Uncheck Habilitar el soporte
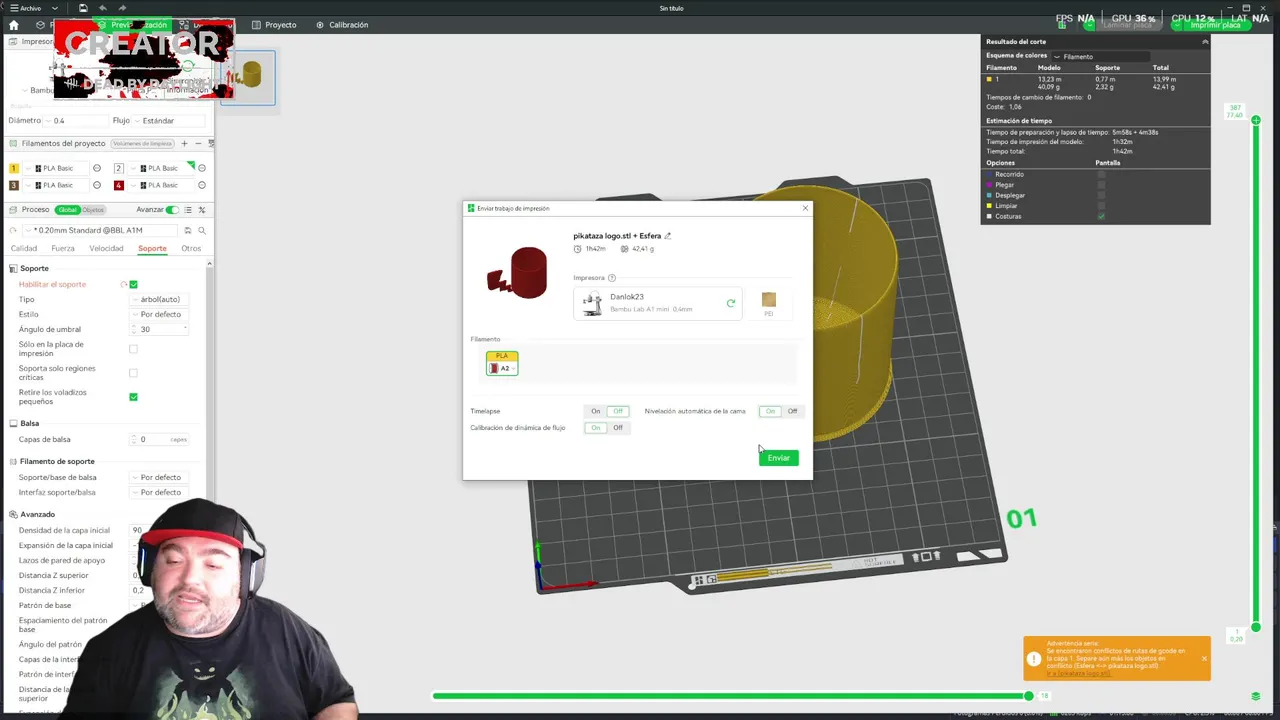The width and height of the screenshot is (1280, 720). pyautogui.click(x=133, y=285)
